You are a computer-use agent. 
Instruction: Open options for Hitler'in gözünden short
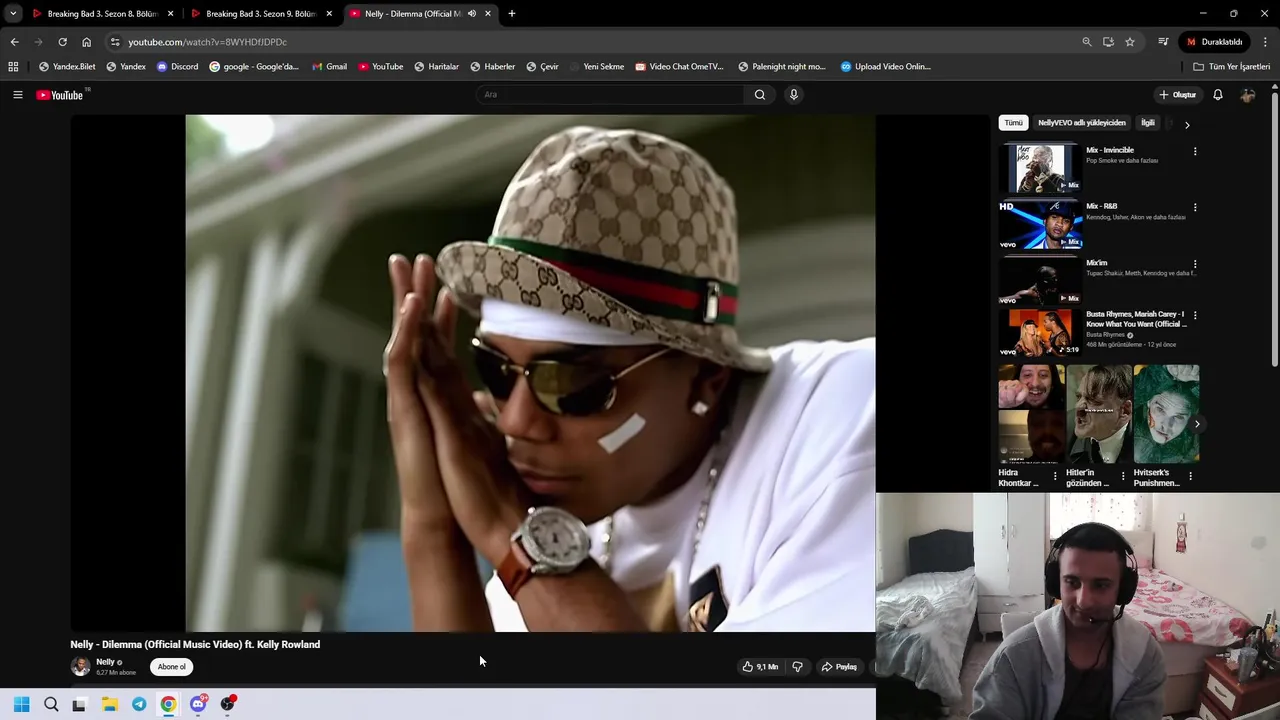(x=1122, y=476)
